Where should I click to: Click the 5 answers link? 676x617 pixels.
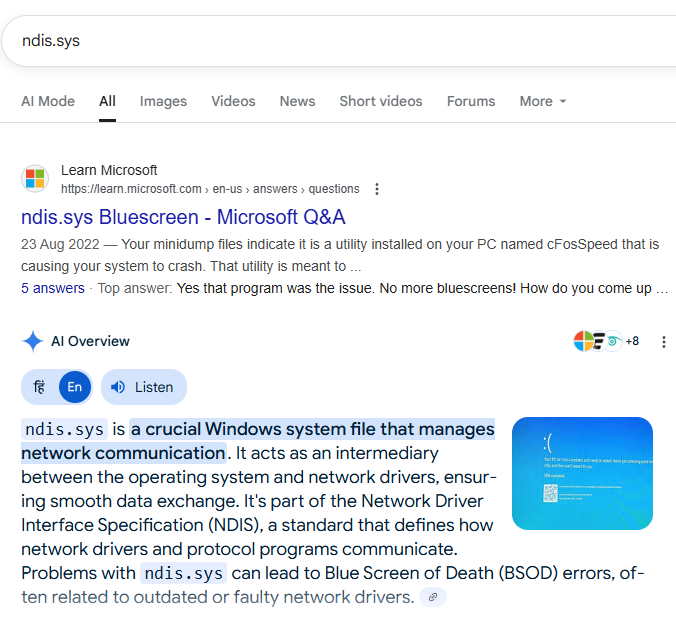pyautogui.click(x=53, y=288)
